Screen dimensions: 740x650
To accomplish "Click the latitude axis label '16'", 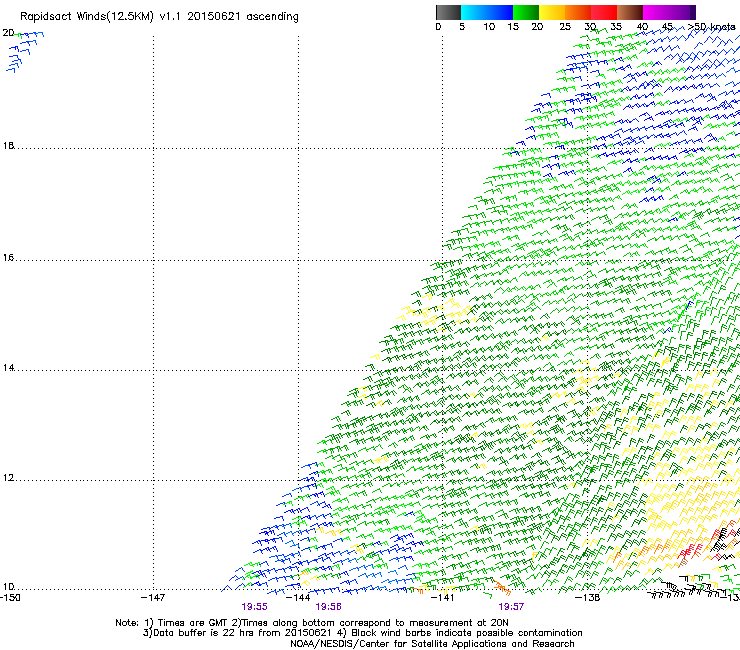I will pyautogui.click(x=8, y=258).
